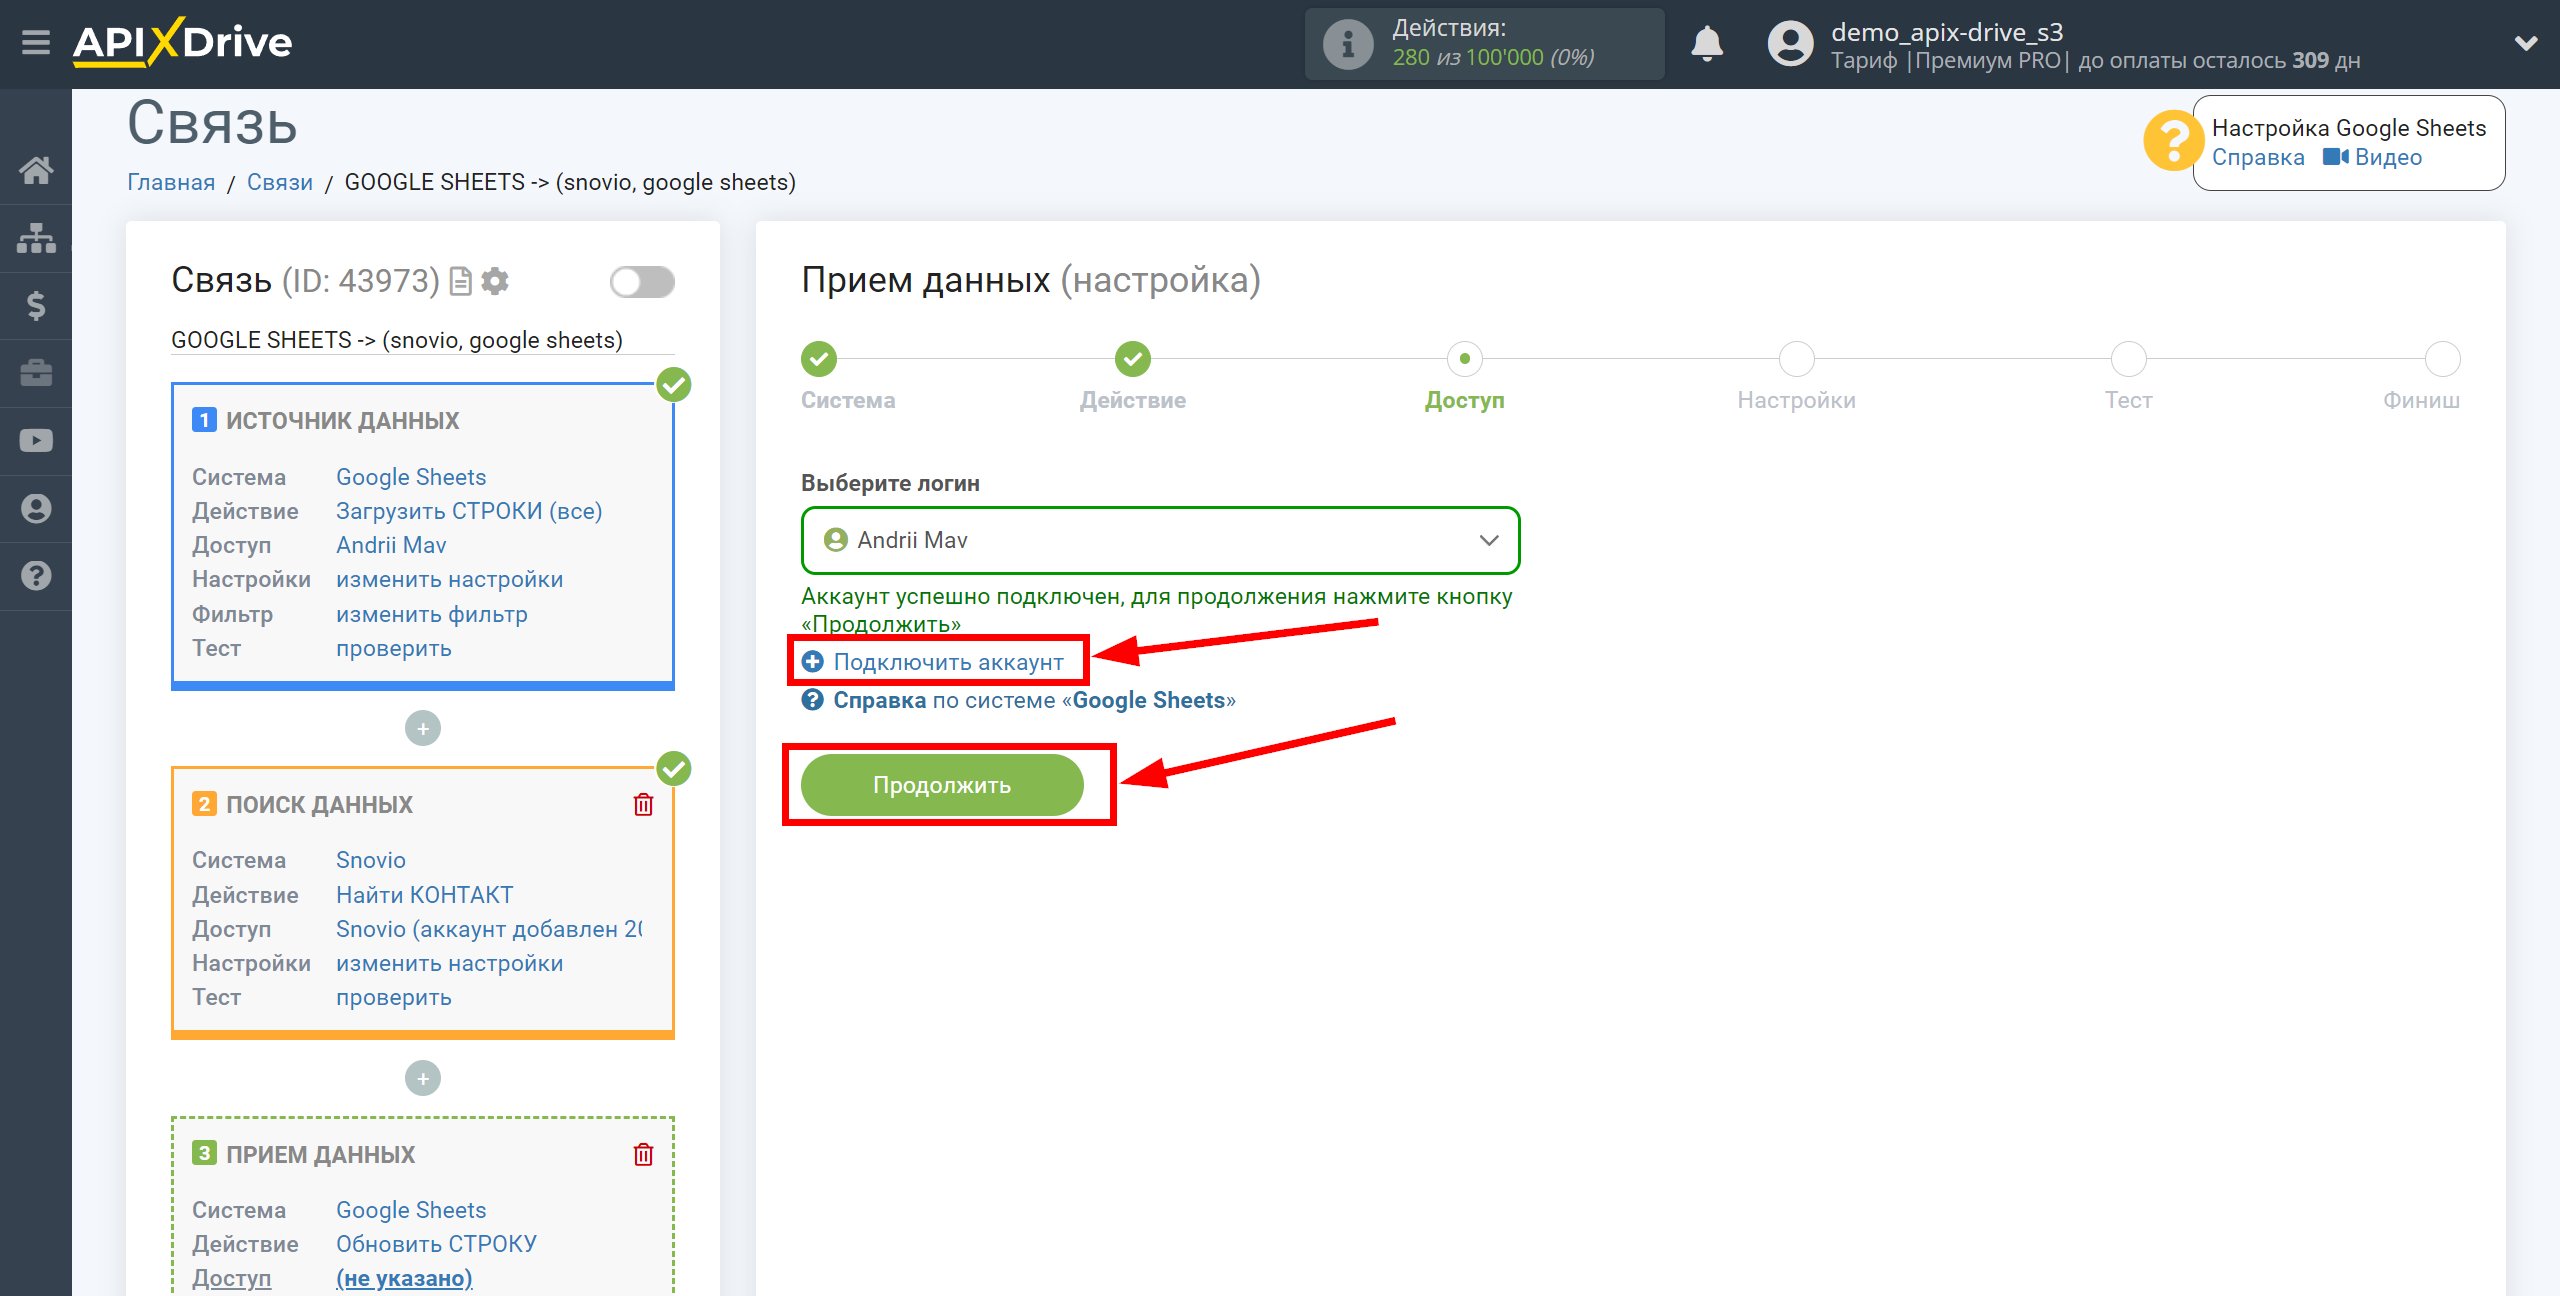Screen dimensions: 2560x1296
Task: Click Подключить аккаунт link
Action: click(x=934, y=662)
